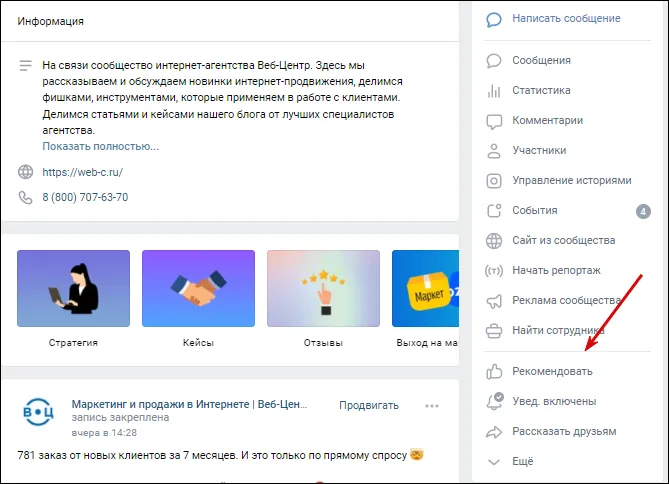Click the chat bubble icon next to Сообщения
This screenshot has width=669, height=484.
pyautogui.click(x=494, y=61)
